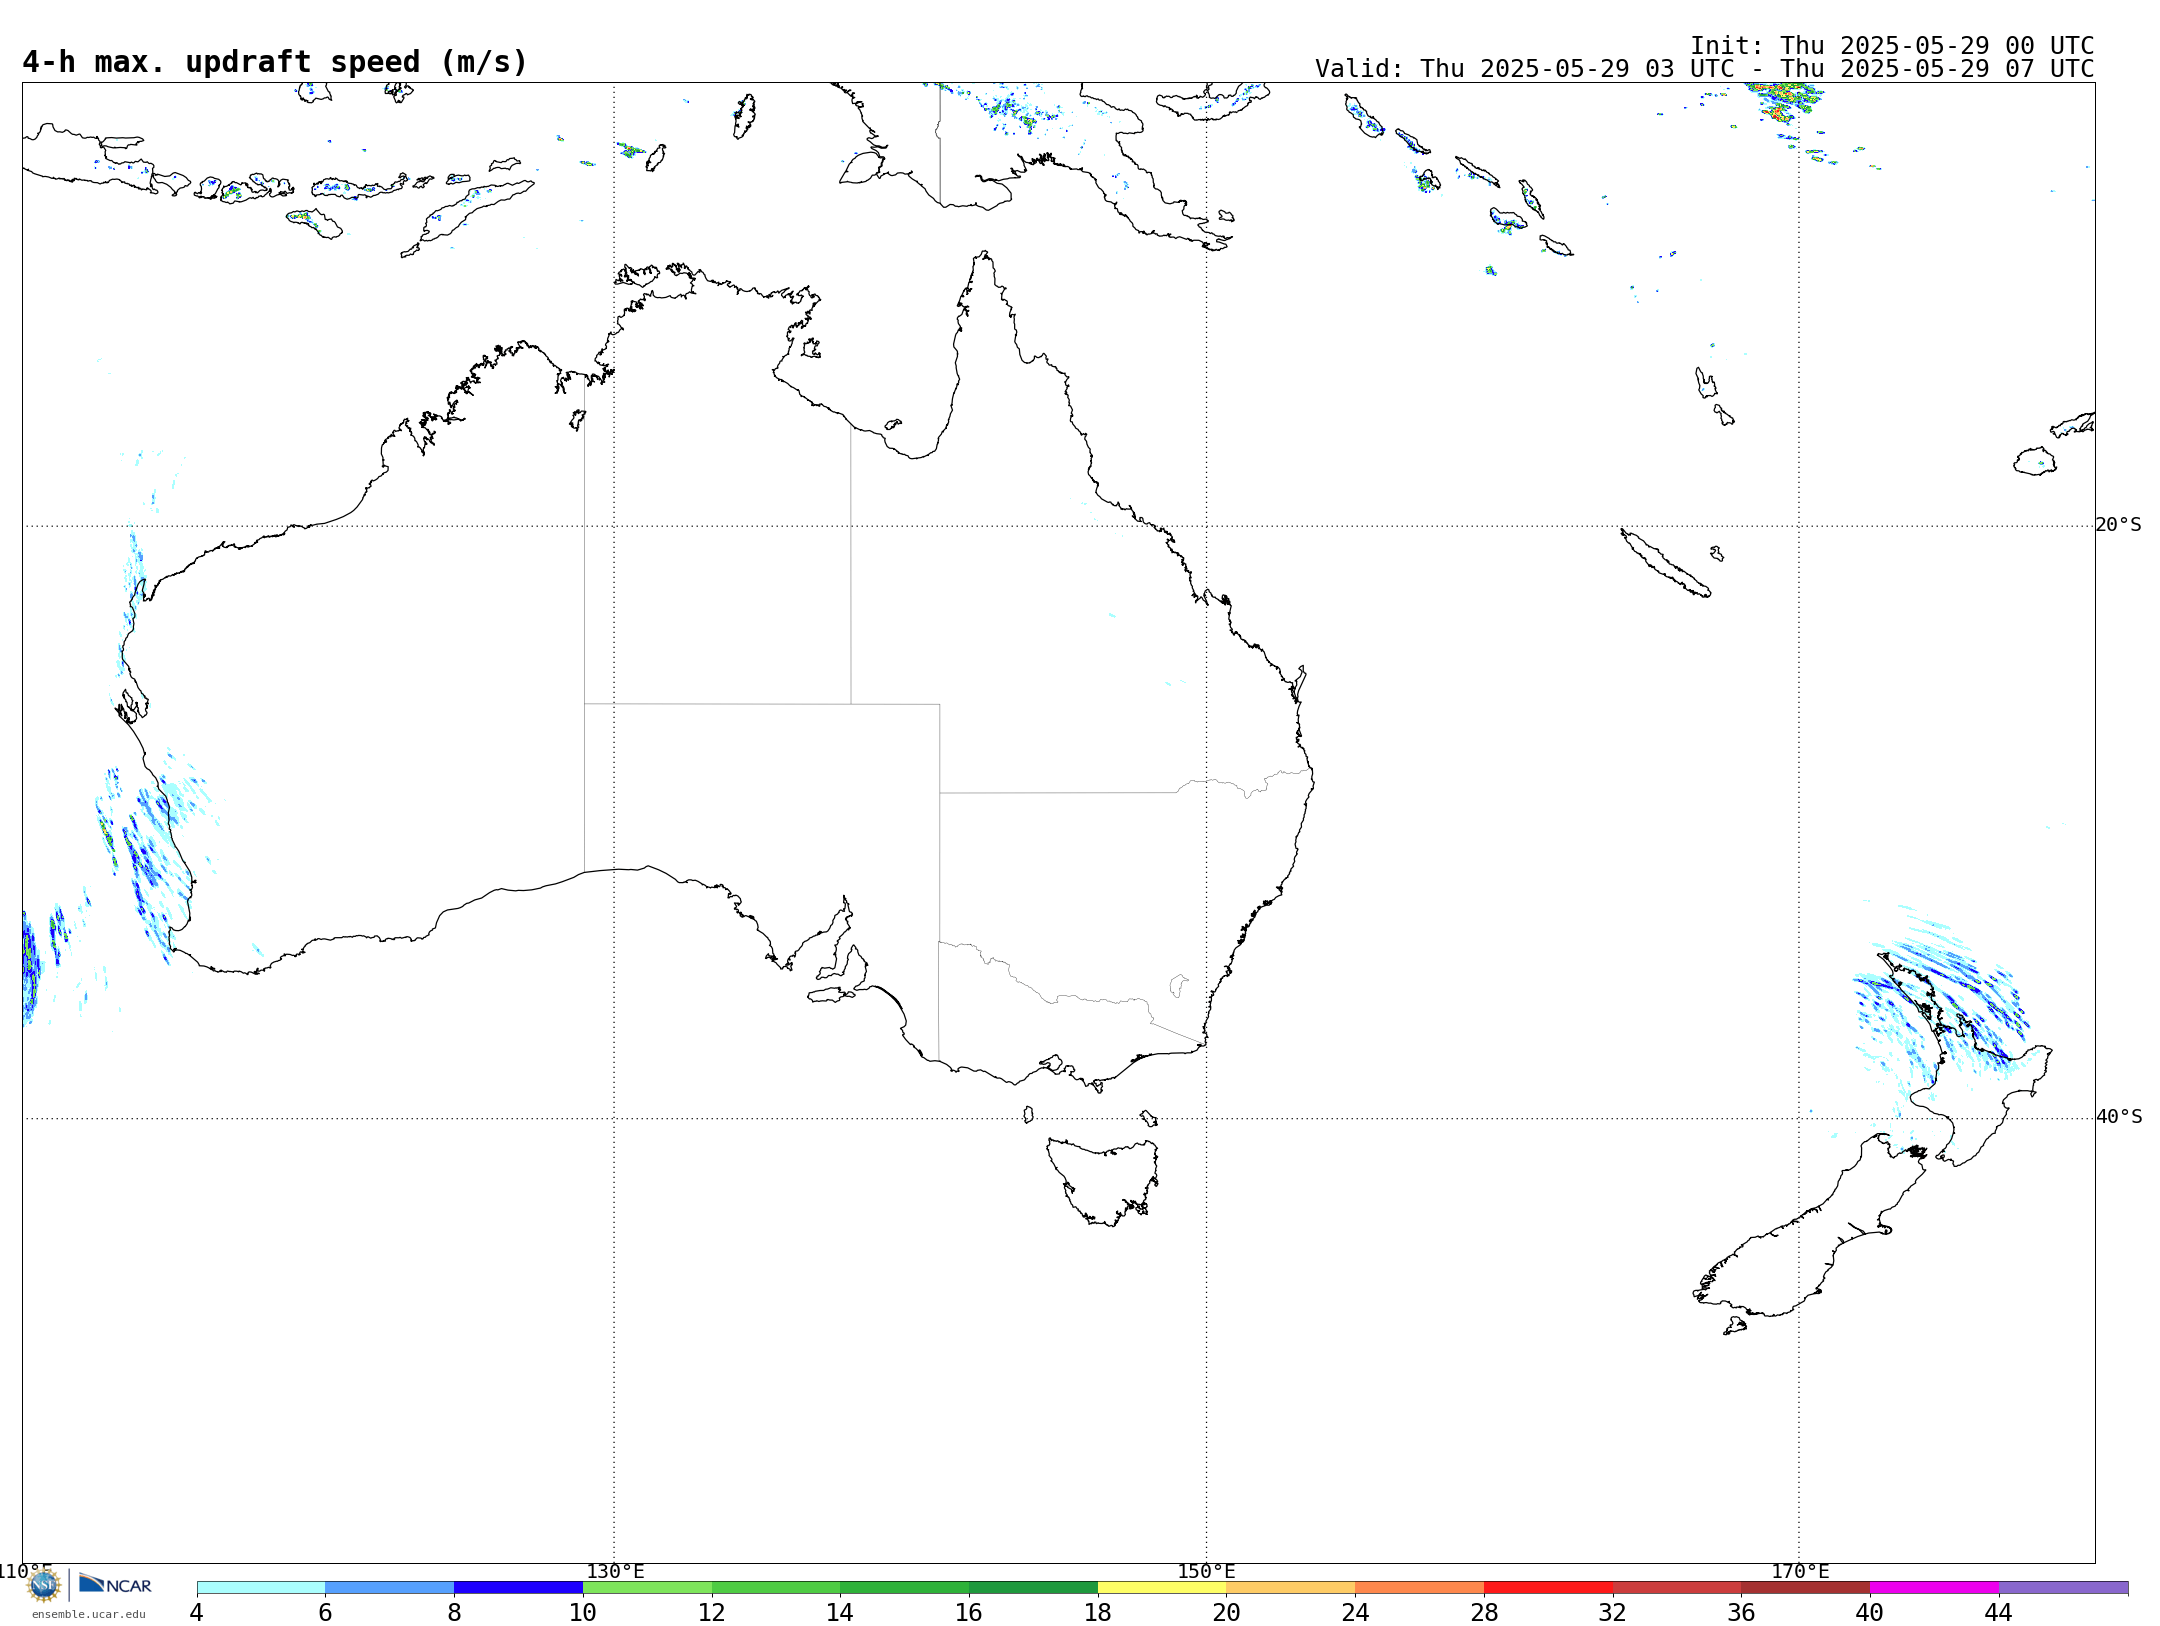Click the light green 10-12 m/s swatch

tap(647, 1587)
